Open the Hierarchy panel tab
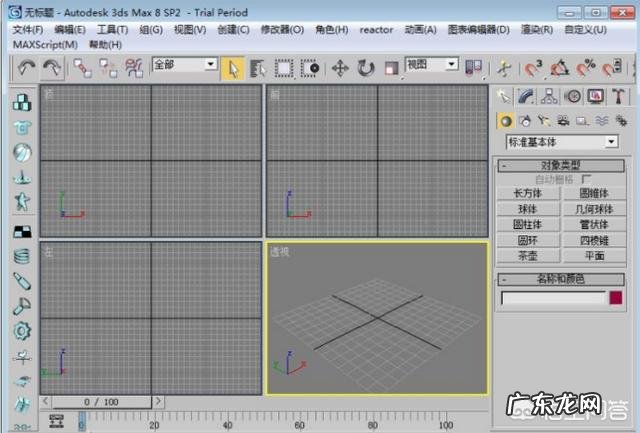 pos(550,97)
